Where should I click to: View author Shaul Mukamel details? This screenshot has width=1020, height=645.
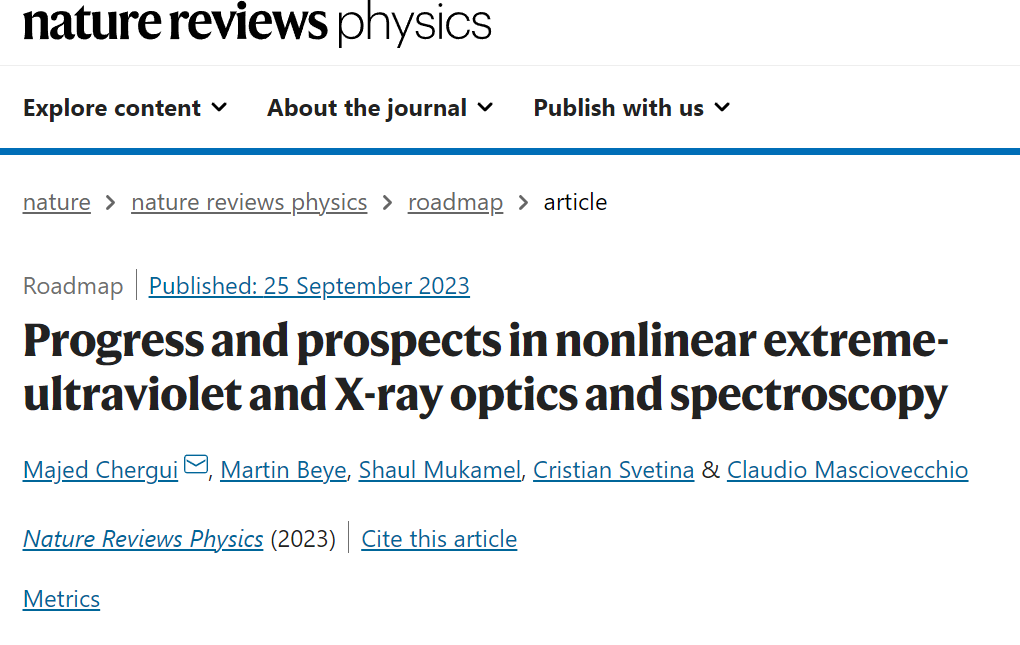coord(440,470)
